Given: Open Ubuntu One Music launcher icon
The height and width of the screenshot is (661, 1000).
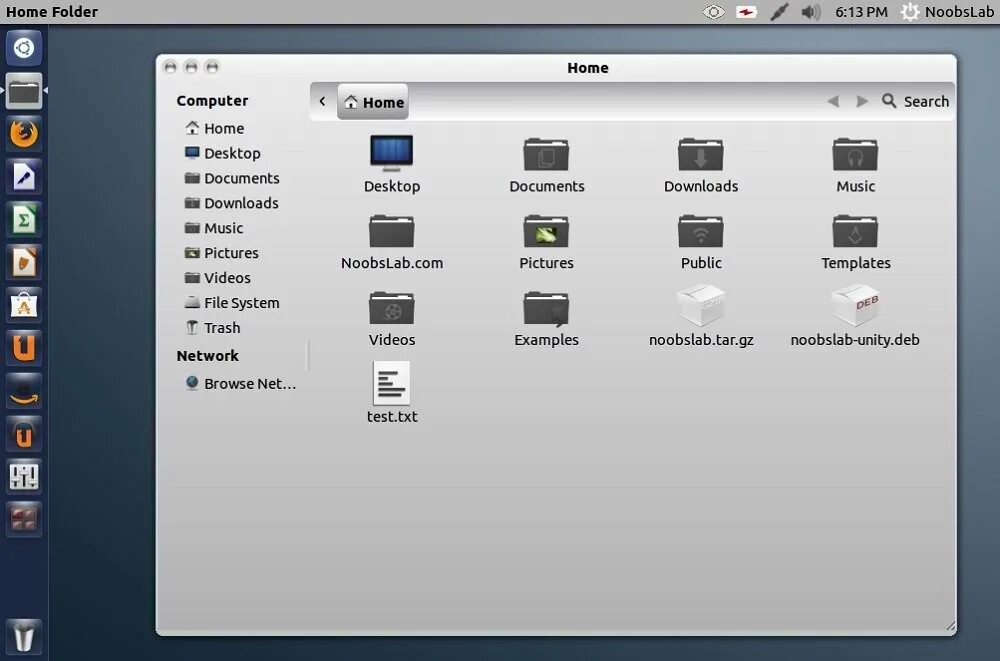Looking at the screenshot, I should (24, 433).
